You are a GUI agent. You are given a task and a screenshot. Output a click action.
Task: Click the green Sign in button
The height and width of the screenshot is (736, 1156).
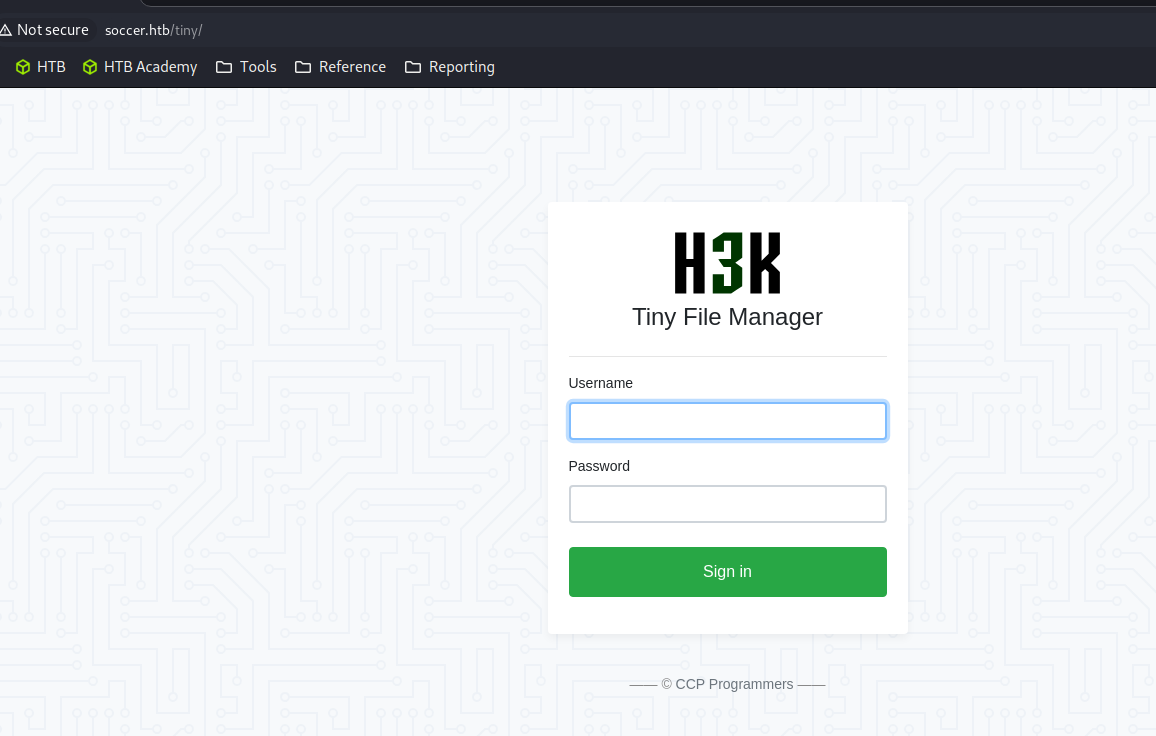[x=728, y=572]
